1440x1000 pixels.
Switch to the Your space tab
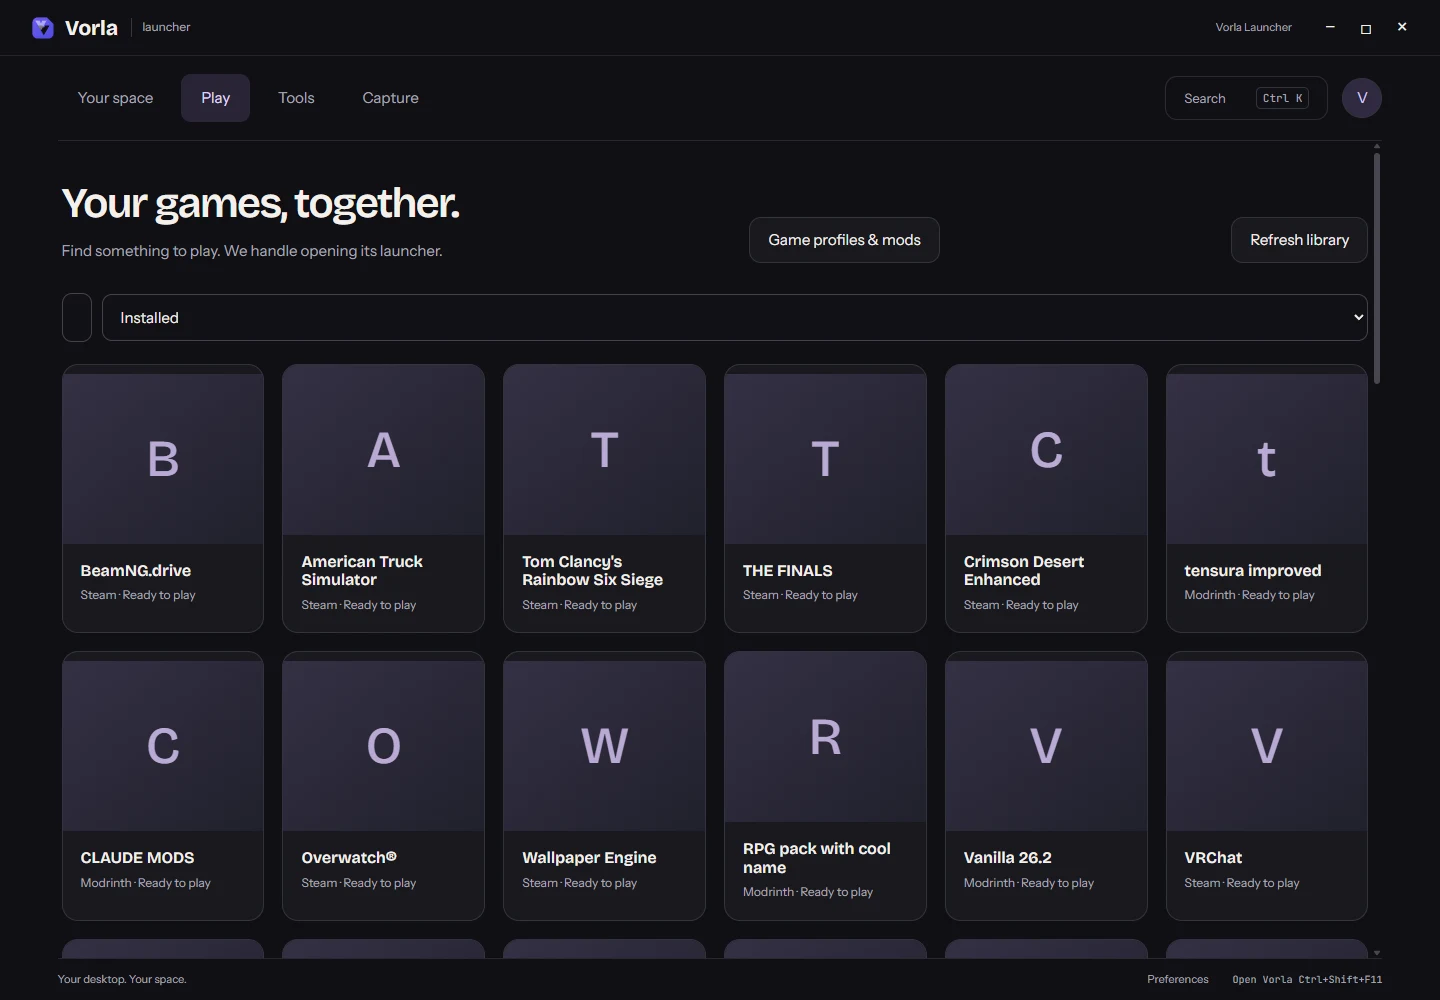coord(115,98)
